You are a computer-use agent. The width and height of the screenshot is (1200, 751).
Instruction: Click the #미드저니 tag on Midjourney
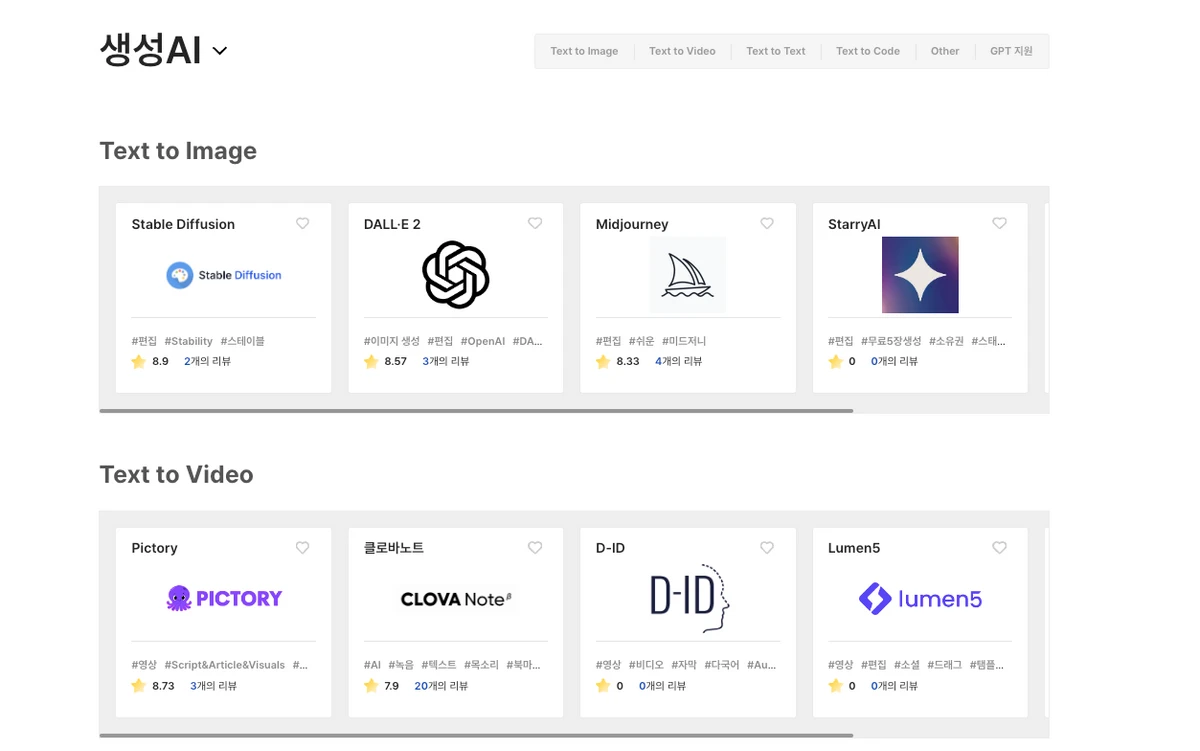684,341
